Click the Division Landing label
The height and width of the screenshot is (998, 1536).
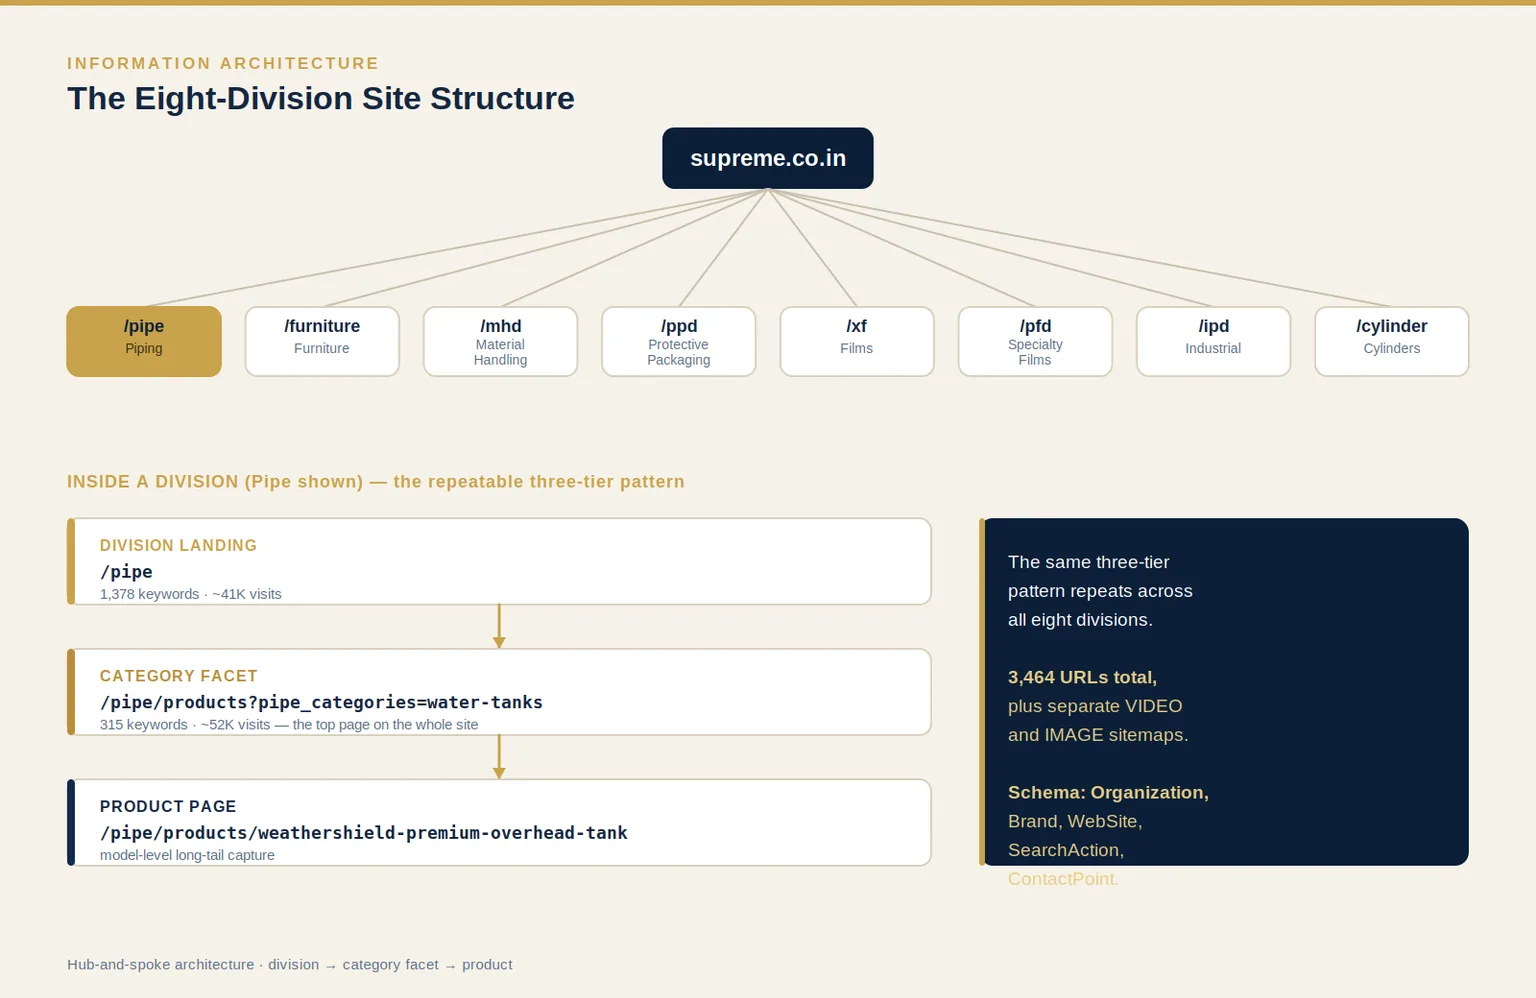click(178, 545)
